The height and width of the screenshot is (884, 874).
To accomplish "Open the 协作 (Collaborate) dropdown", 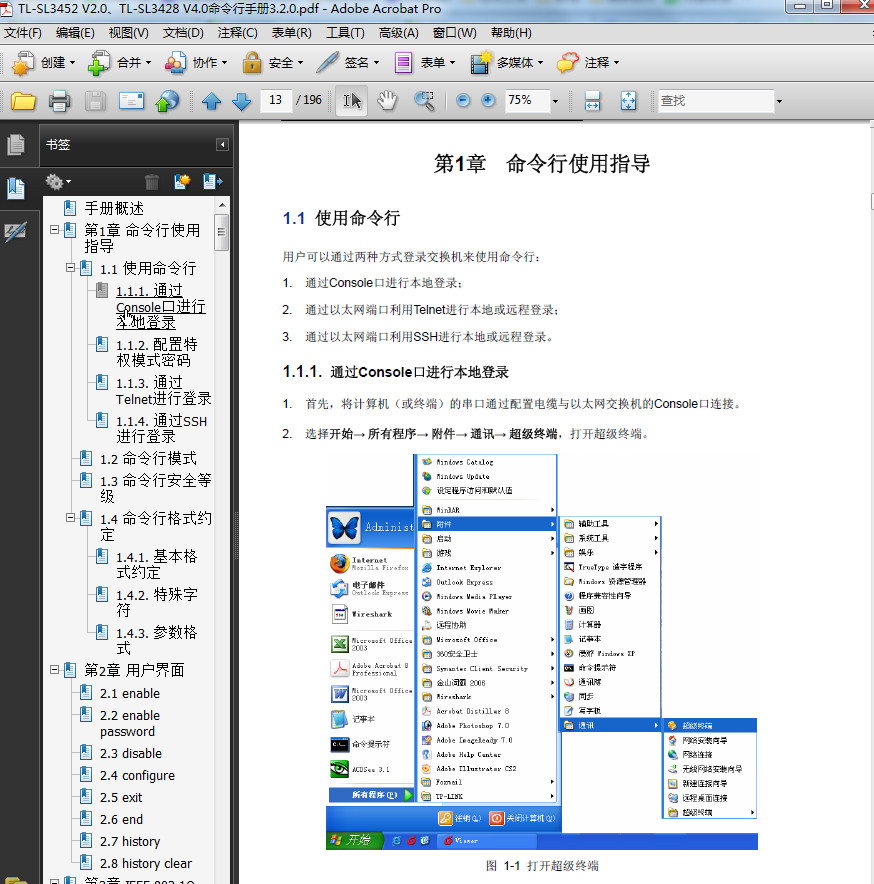I will (x=196, y=63).
